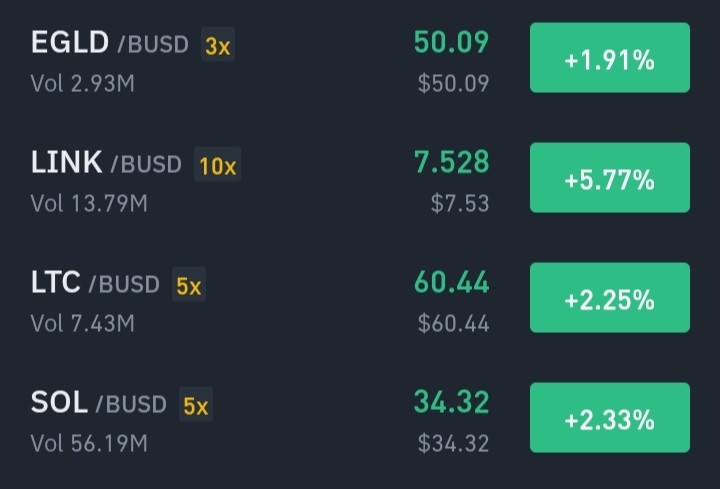Click the $60.44 USD value for LTC
This screenshot has height=489, width=720.
pos(453,323)
